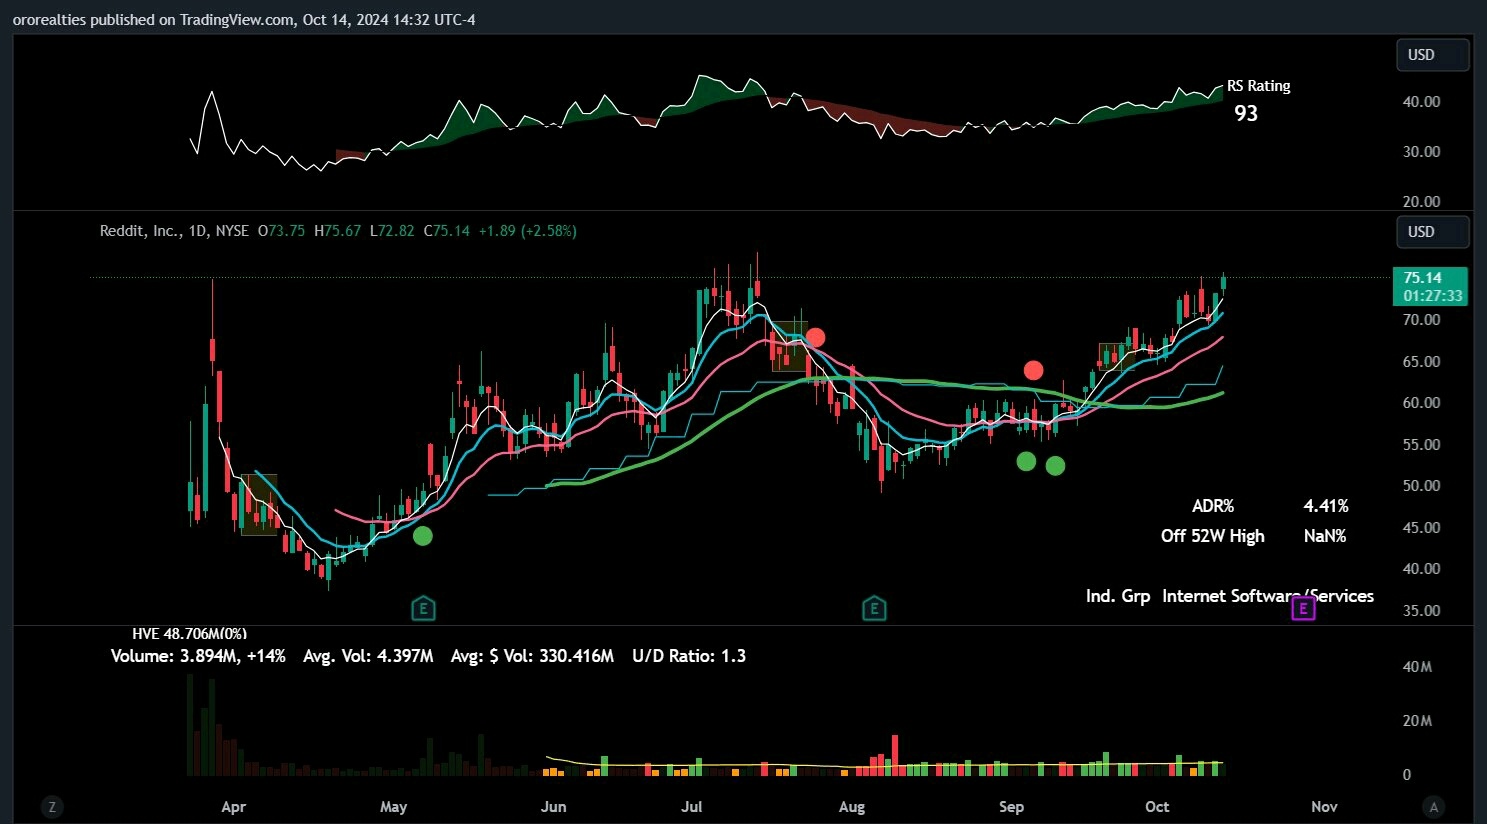Click the 70.00 price axis label
This screenshot has width=1487, height=824.
[x=1421, y=320]
